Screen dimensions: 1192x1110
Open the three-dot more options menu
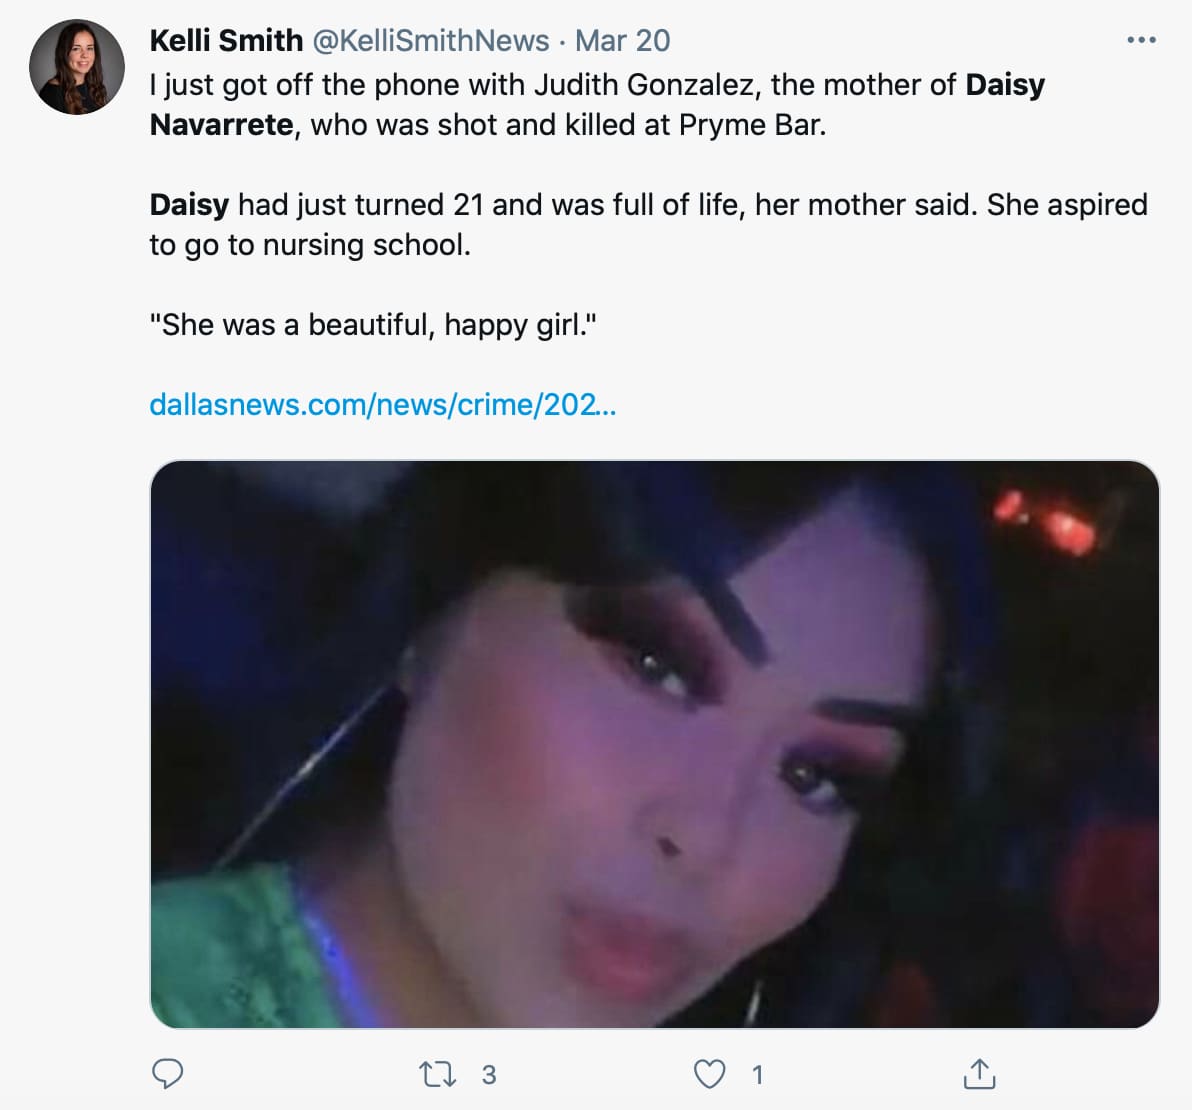click(x=1140, y=40)
